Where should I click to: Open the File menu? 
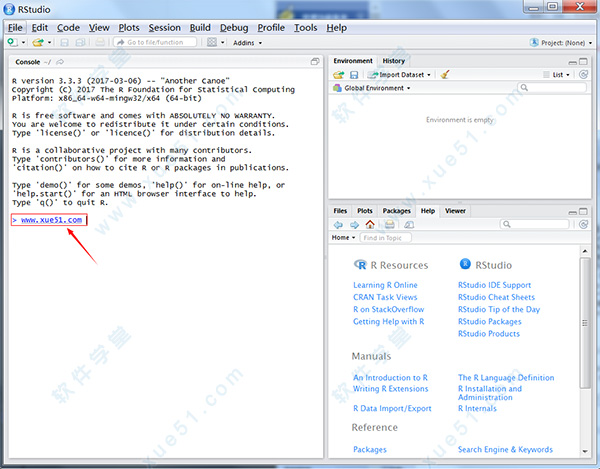click(x=15, y=28)
